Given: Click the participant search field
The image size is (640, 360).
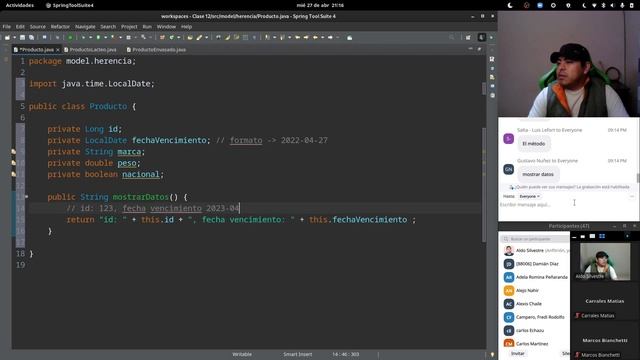Looking at the screenshot, I should 535,239.
